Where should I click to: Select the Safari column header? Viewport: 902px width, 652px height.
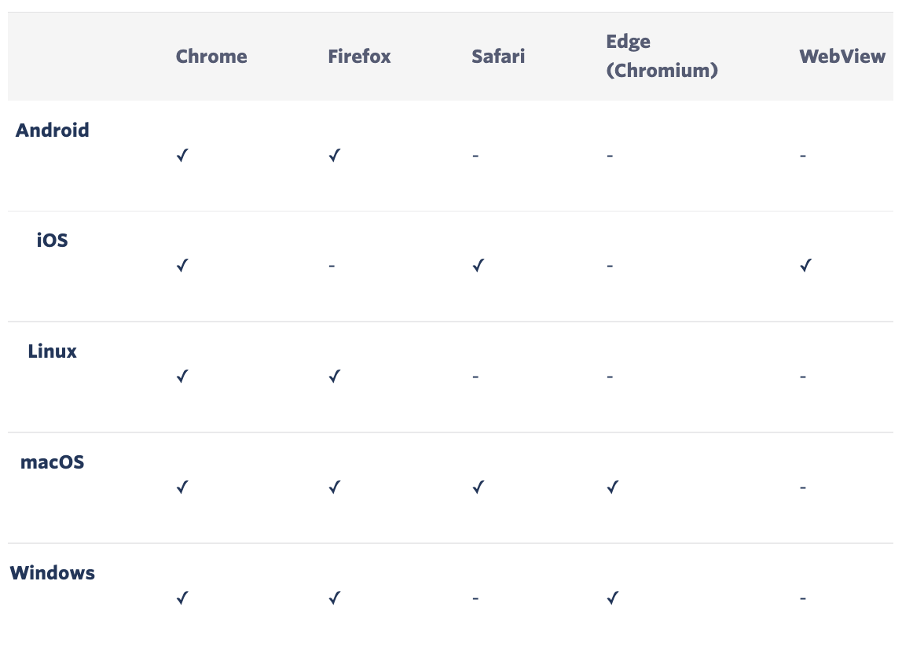pyautogui.click(x=498, y=56)
